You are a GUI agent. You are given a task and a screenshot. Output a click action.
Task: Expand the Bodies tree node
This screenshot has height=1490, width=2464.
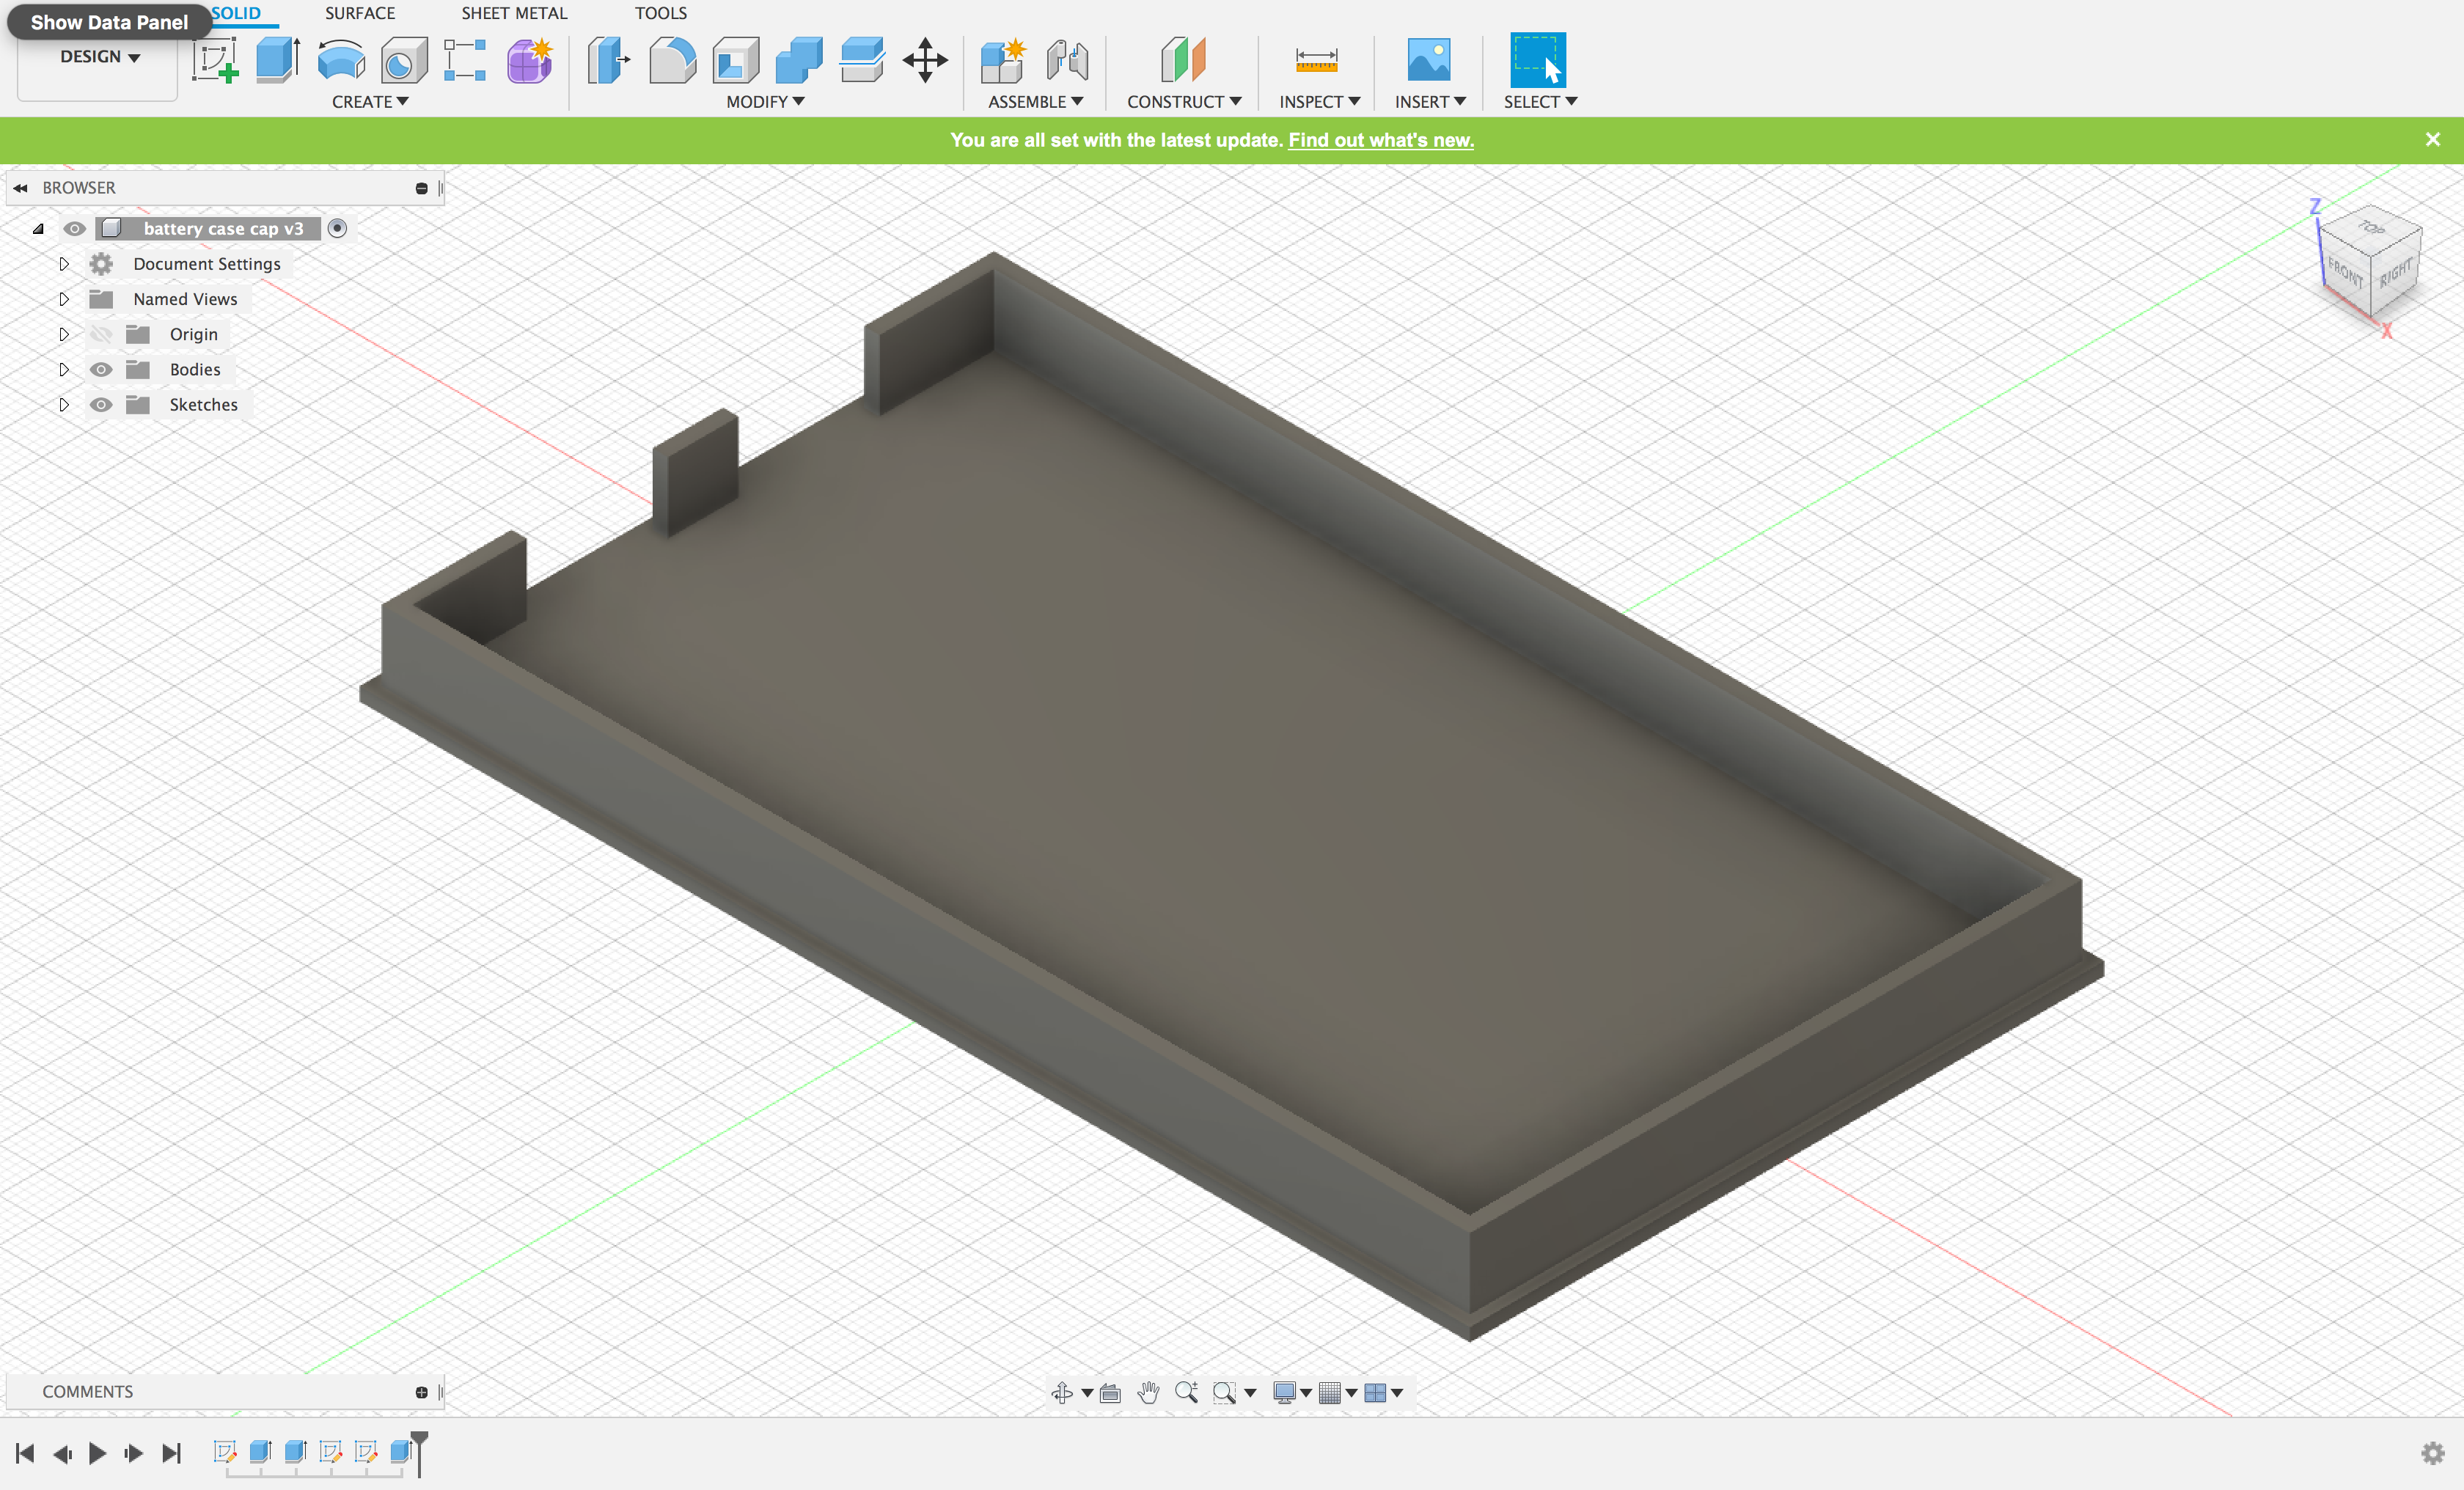point(64,370)
